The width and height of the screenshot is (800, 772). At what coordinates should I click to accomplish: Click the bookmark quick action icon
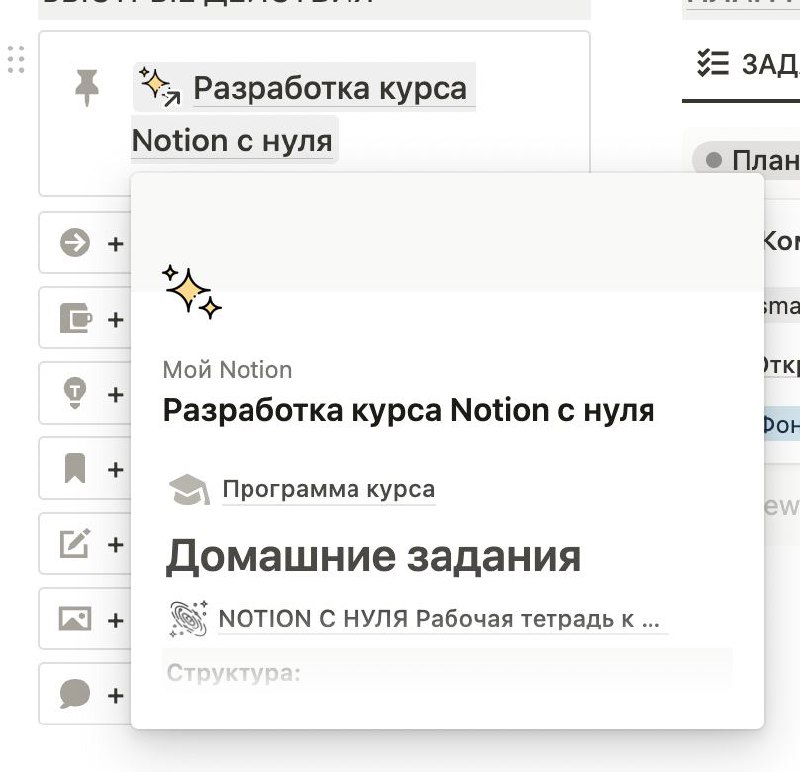(75, 468)
